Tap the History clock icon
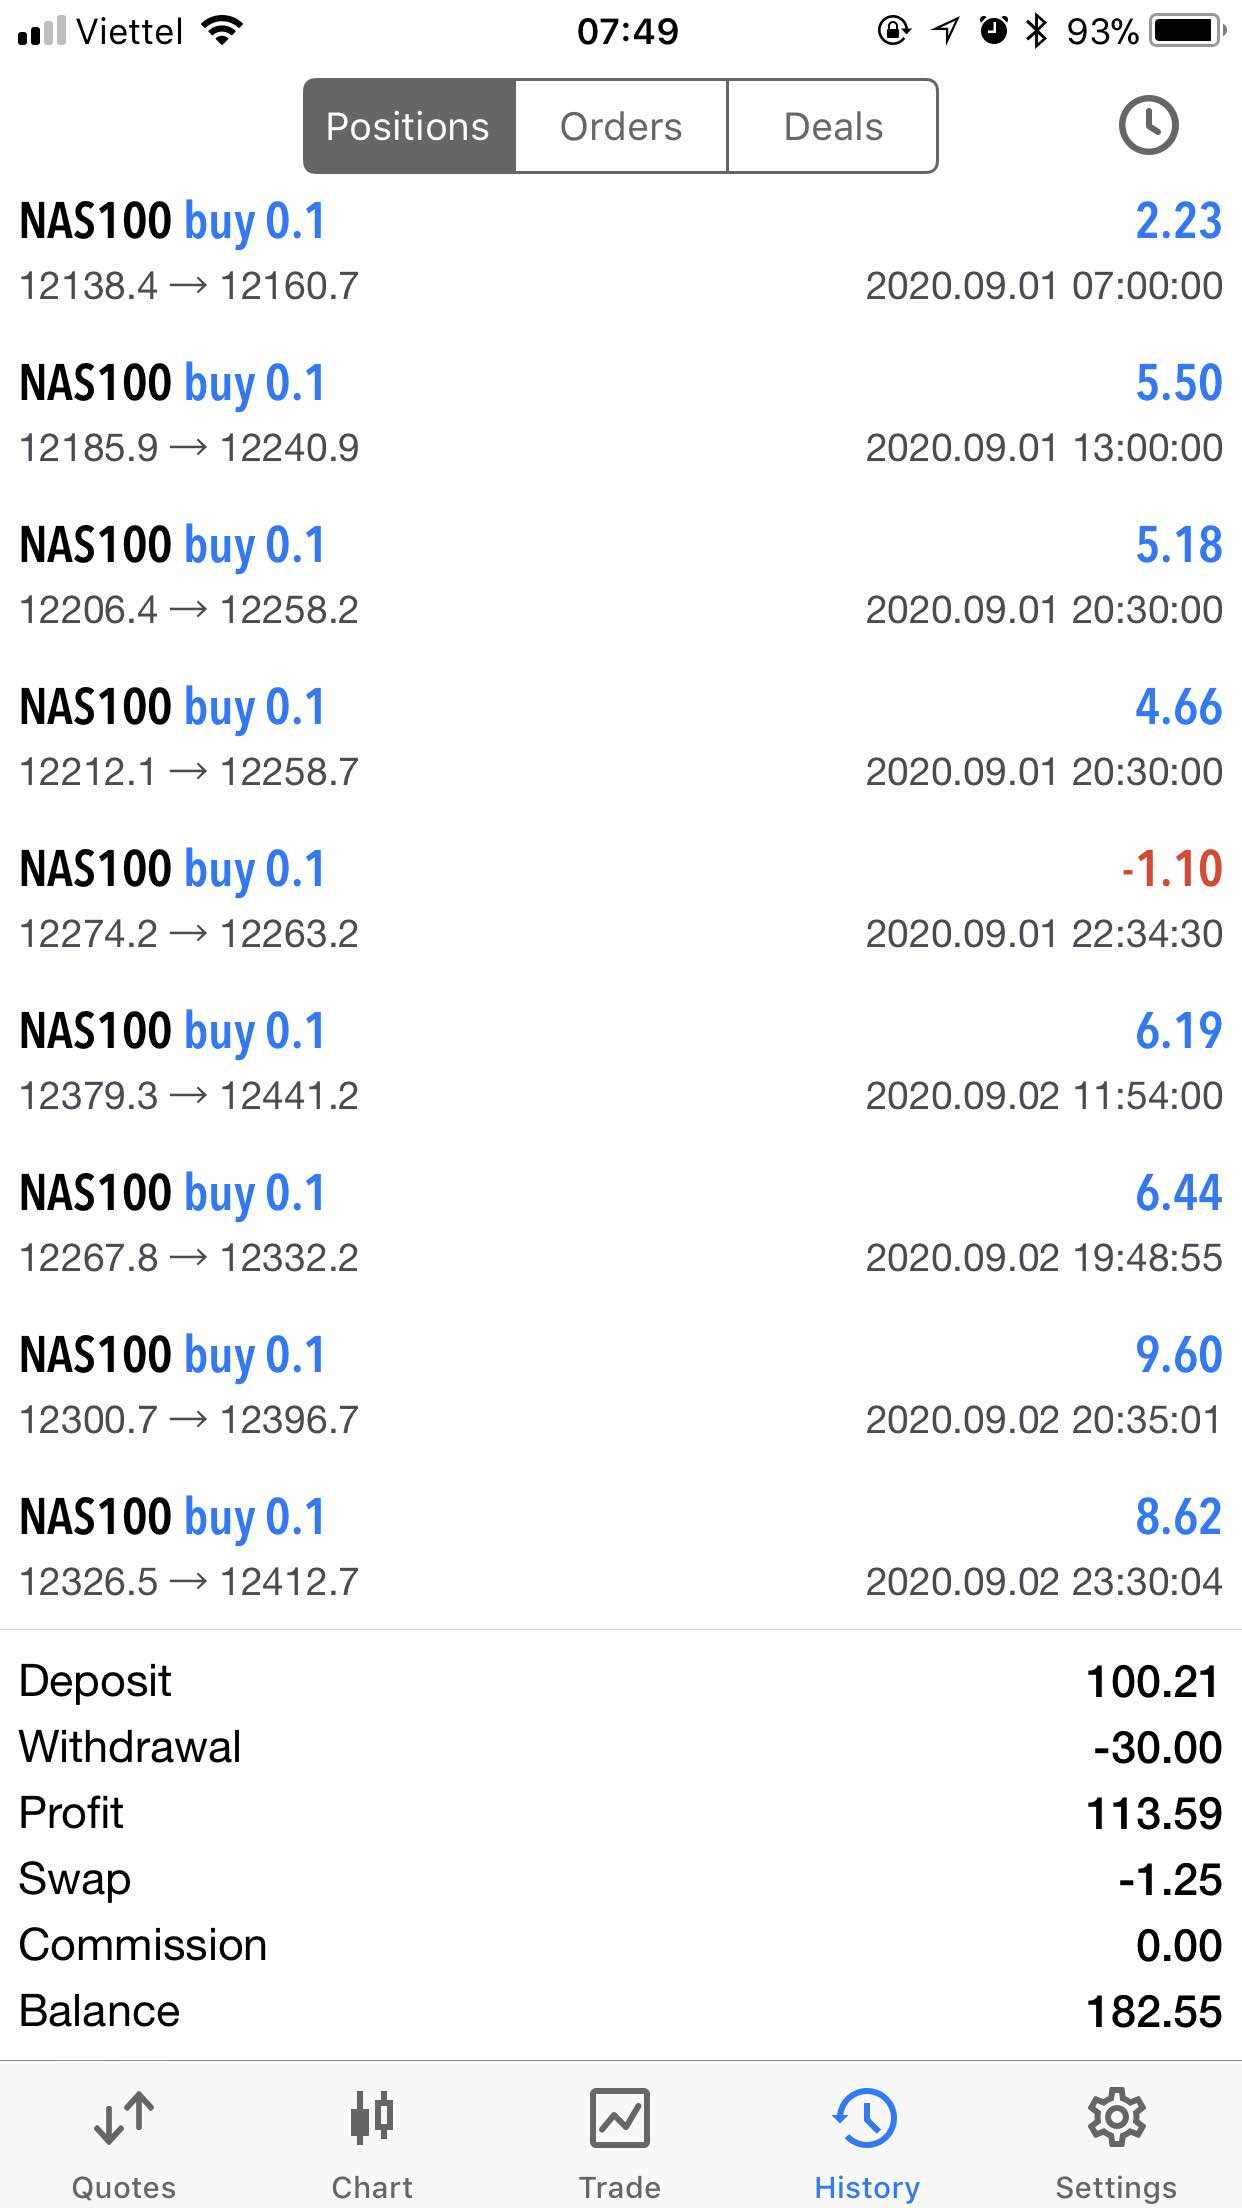 click(866, 2117)
